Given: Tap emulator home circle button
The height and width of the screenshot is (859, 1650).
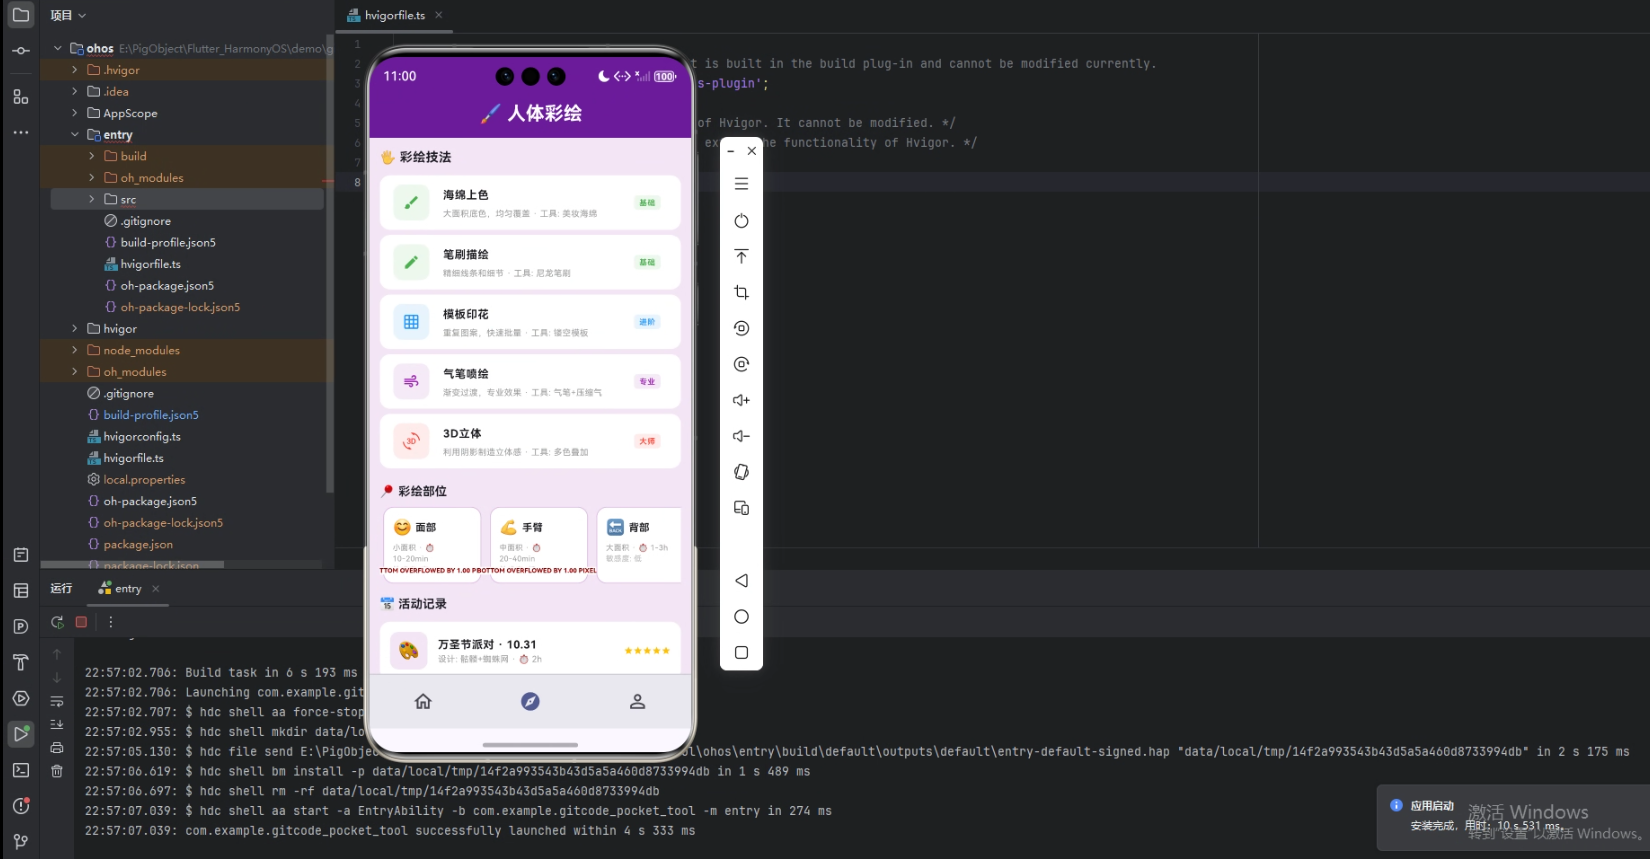Looking at the screenshot, I should tap(741, 616).
